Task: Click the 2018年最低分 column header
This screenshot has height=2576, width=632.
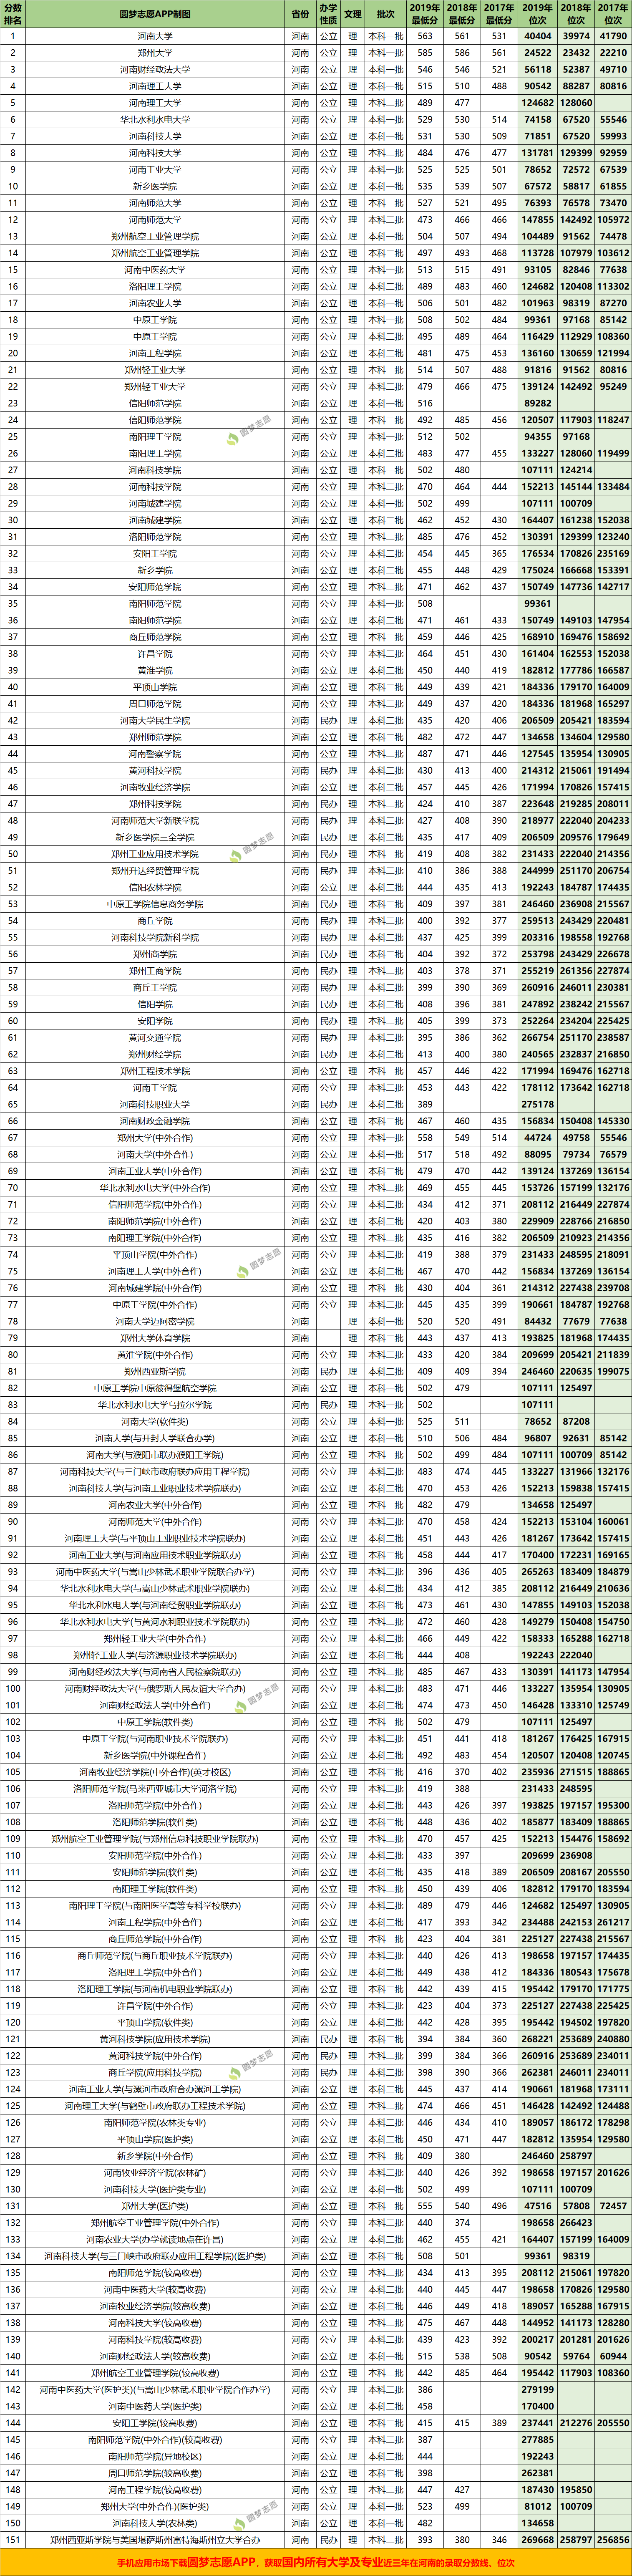Action: (462, 14)
